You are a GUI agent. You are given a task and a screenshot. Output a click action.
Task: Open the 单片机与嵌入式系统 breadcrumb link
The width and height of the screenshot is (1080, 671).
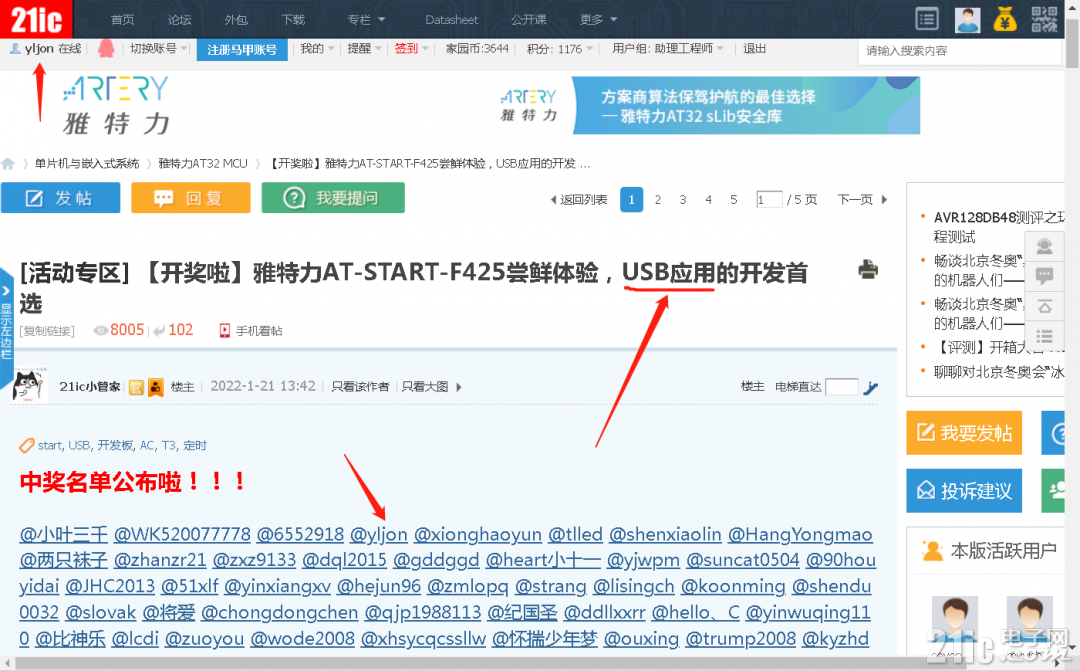coord(87,163)
